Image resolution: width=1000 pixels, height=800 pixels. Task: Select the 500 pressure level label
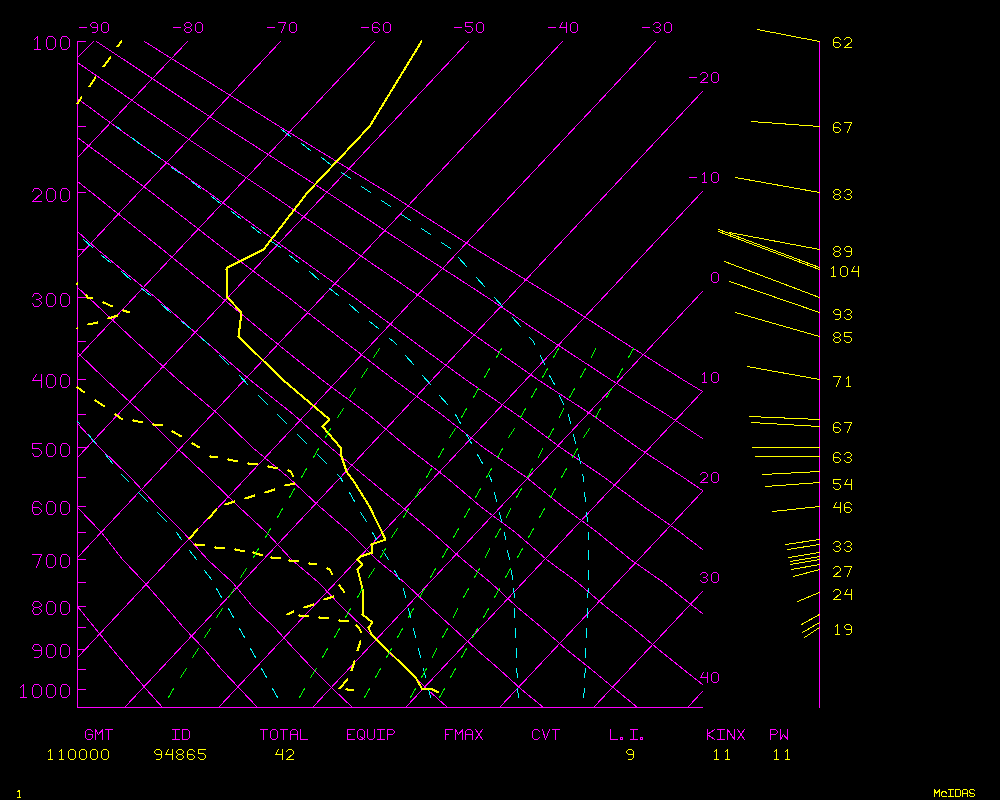51,450
